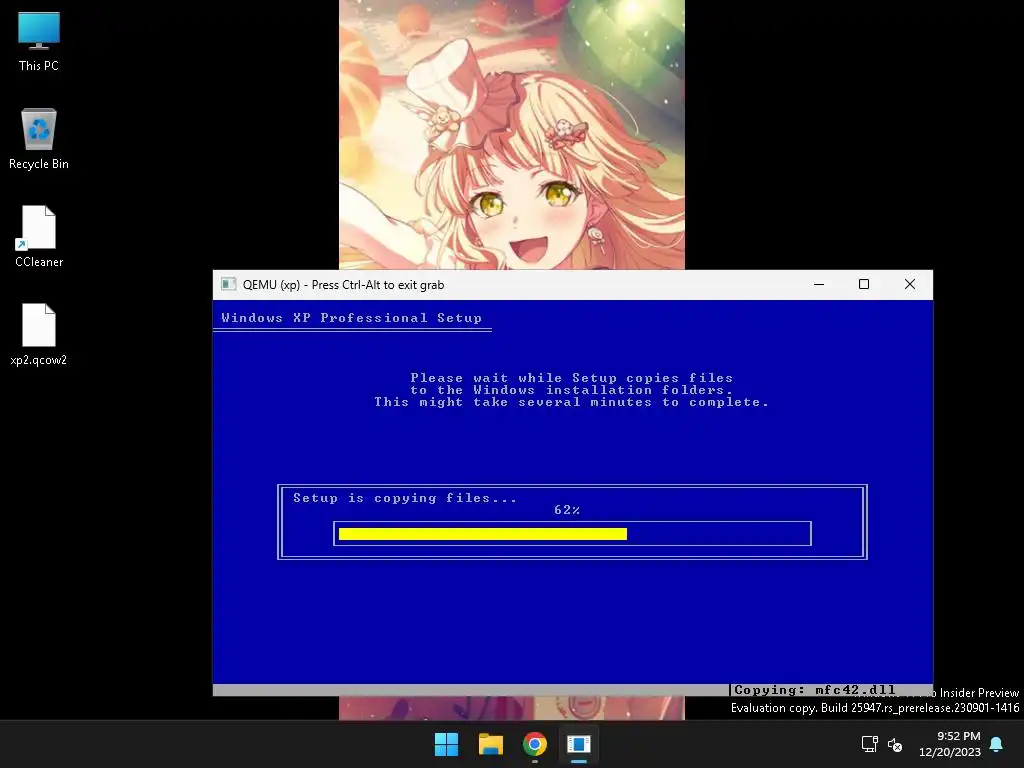Maximize the QEMU (xp) window
The height and width of the screenshot is (768, 1024).
tap(864, 284)
